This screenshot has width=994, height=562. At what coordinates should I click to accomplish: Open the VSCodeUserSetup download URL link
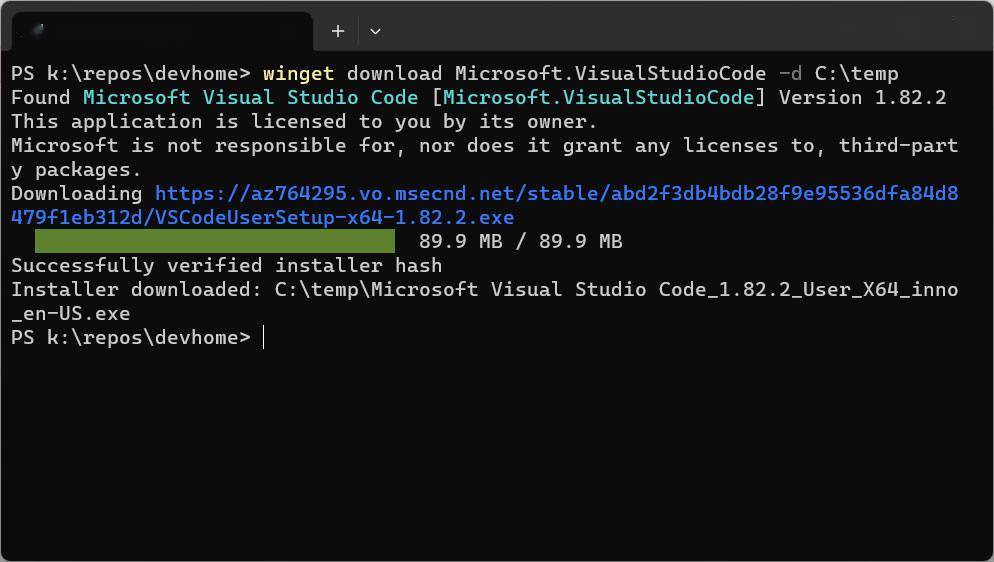pyautogui.click(x=485, y=205)
